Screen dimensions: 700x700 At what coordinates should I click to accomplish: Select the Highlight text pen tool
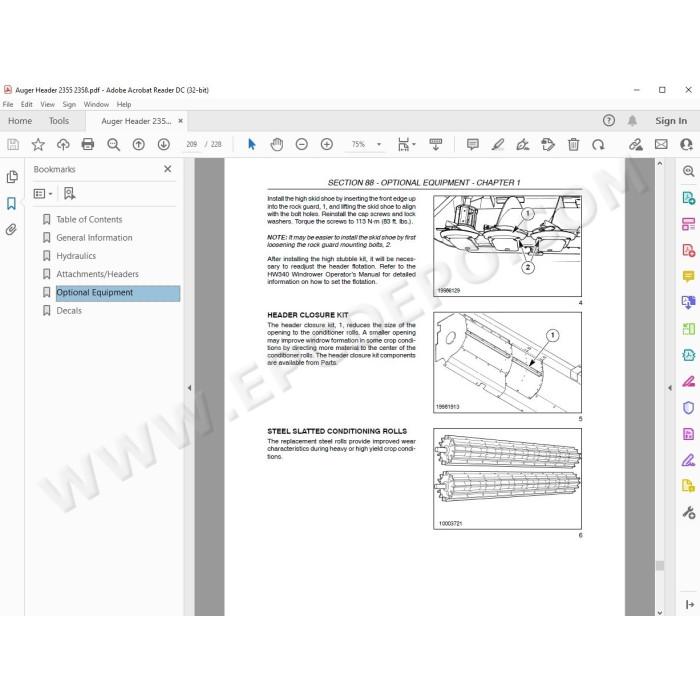(498, 144)
